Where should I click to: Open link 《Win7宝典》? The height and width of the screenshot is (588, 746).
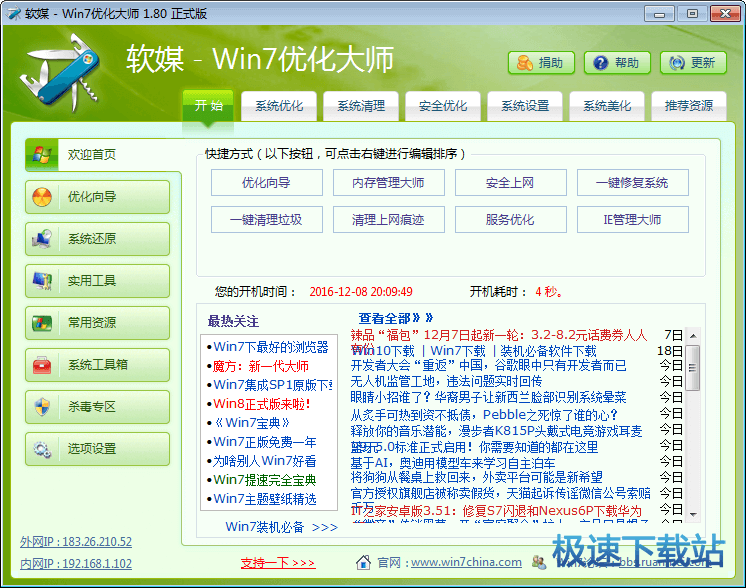(252, 422)
